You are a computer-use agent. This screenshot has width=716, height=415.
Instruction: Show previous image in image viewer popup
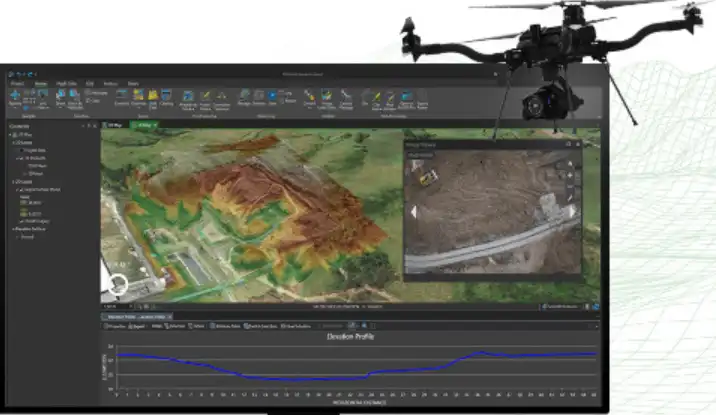[414, 212]
